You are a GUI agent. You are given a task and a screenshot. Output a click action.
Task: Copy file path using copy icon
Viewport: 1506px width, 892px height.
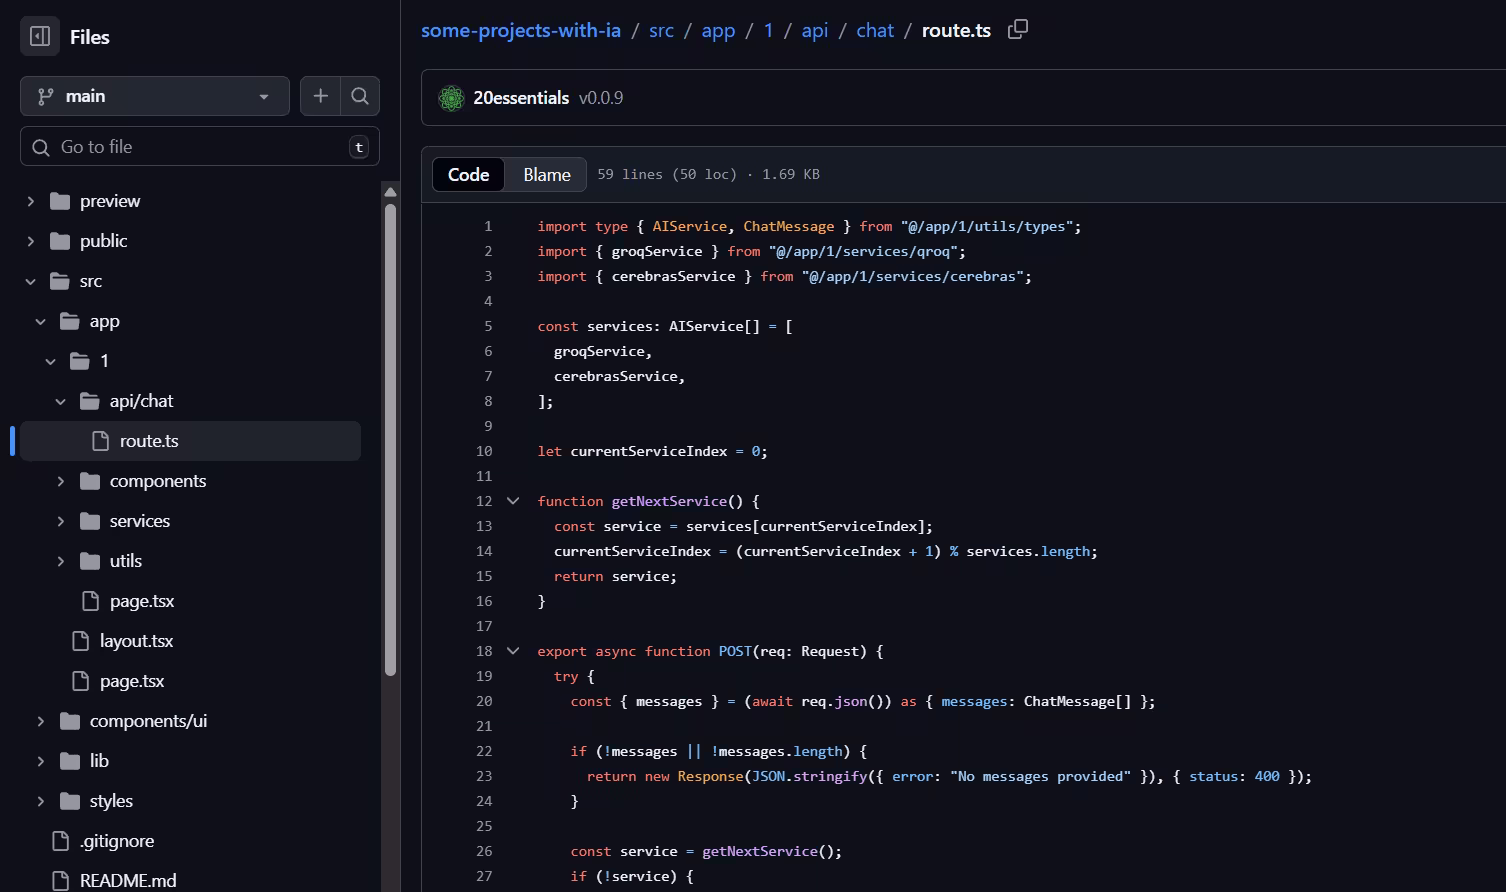tap(1017, 30)
